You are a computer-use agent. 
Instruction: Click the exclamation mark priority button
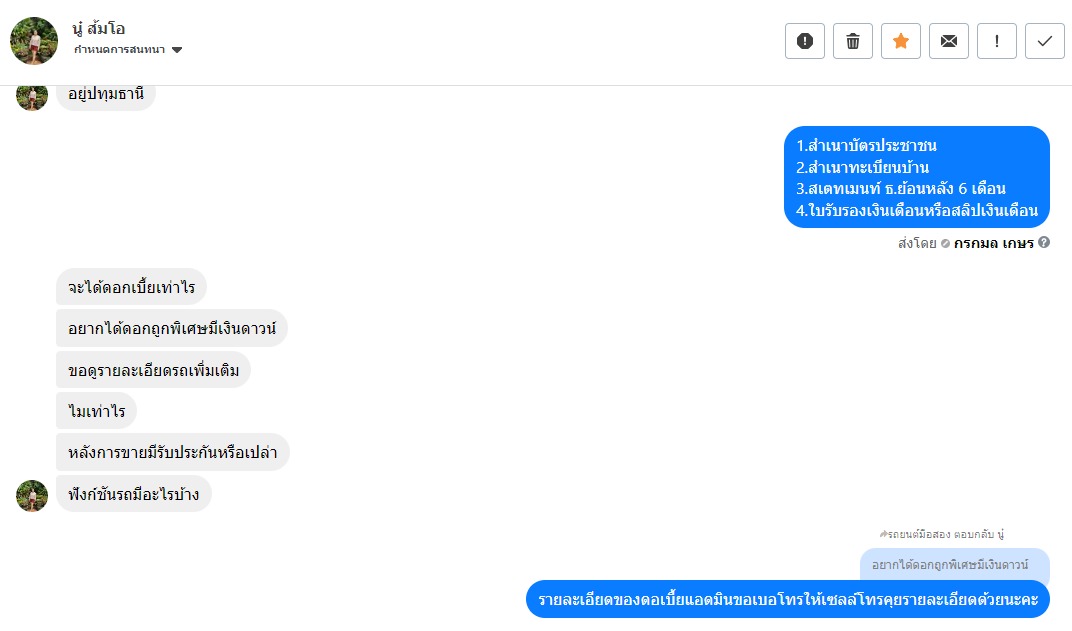997,41
